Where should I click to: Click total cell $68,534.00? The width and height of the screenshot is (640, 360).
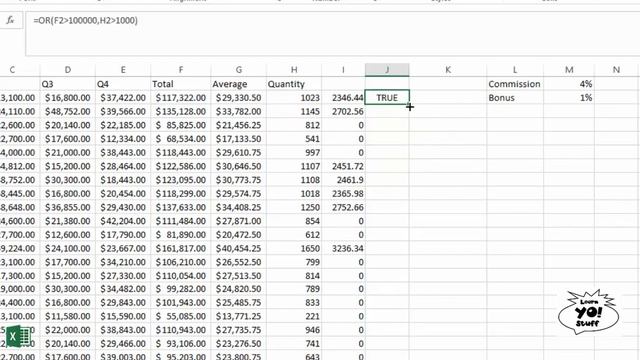point(181,139)
